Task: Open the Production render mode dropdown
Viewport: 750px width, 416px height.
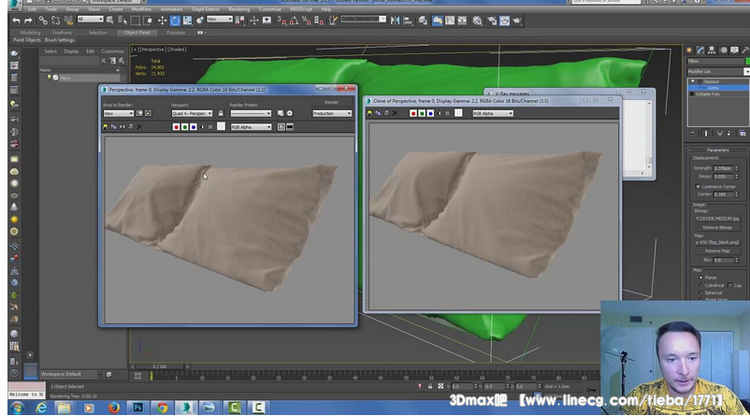Action: pyautogui.click(x=332, y=113)
